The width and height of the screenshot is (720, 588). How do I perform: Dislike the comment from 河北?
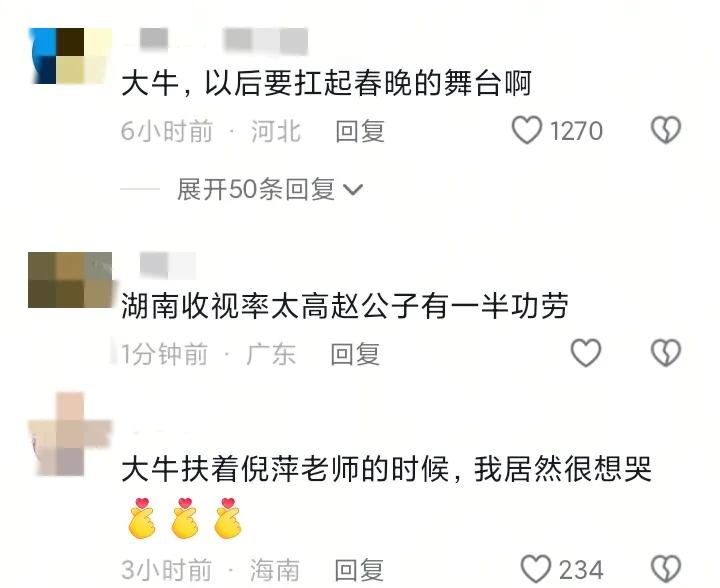(666, 130)
